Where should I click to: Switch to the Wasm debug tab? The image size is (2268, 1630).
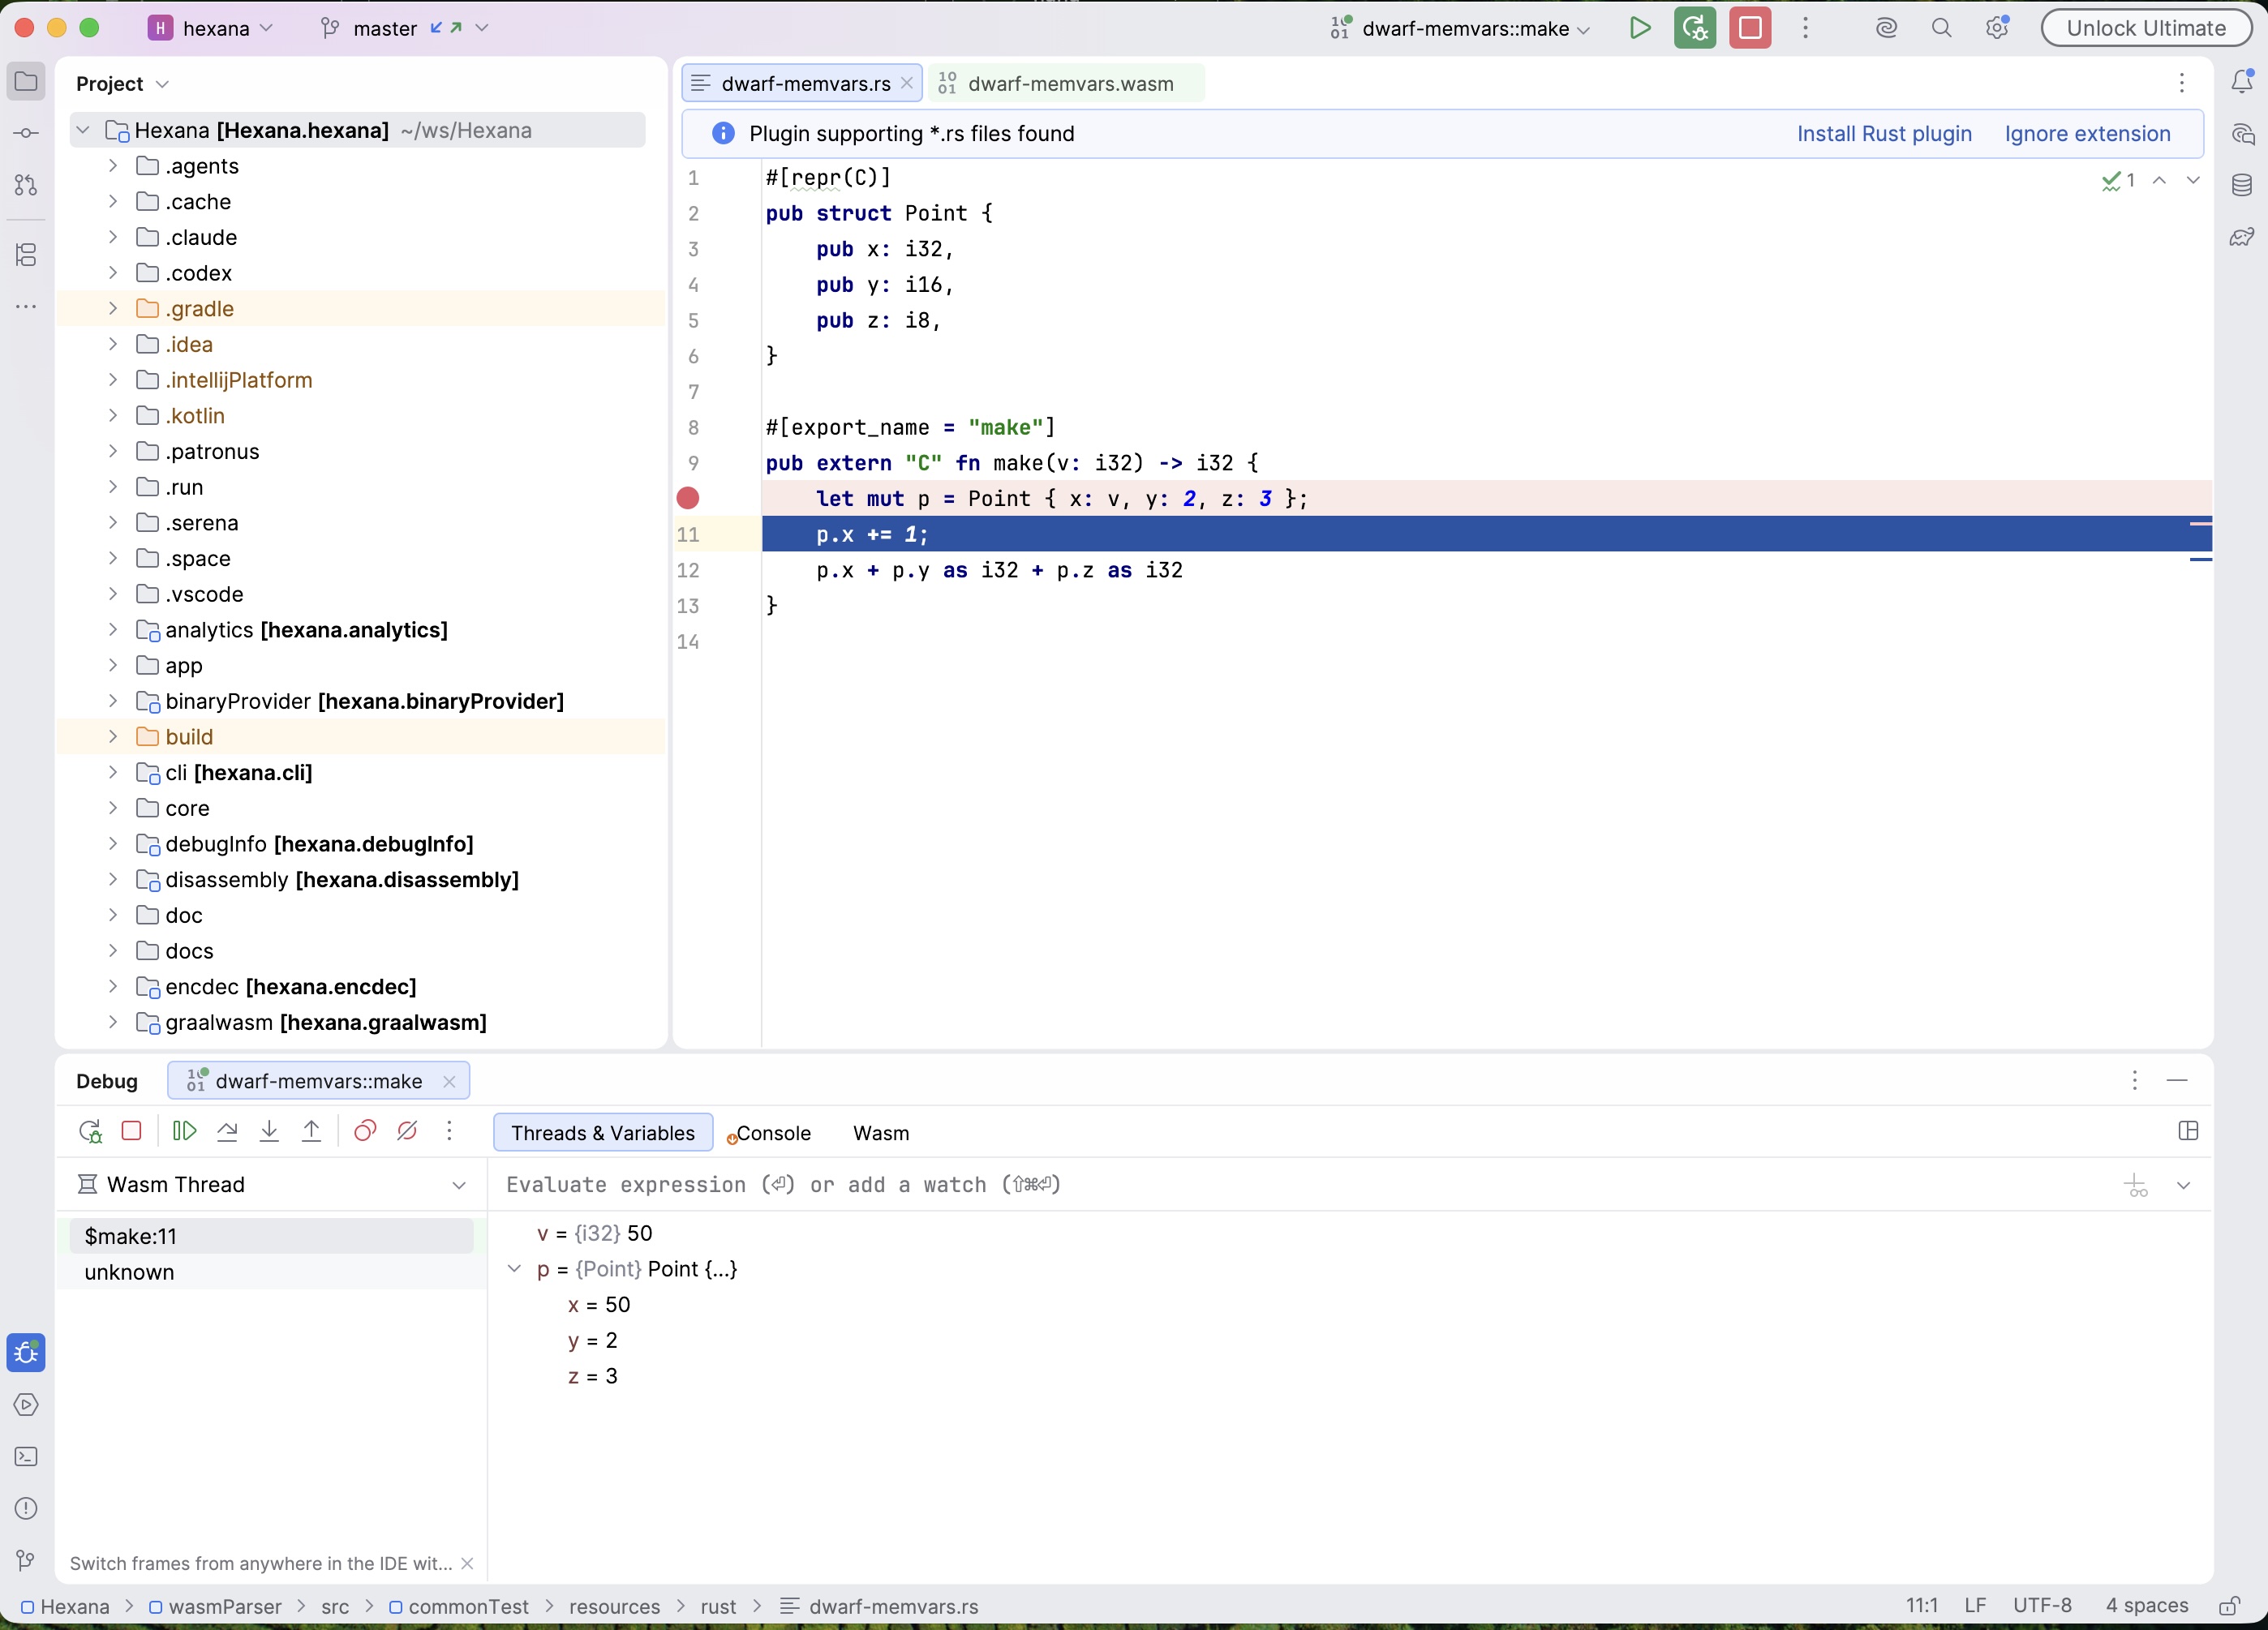coord(881,1133)
